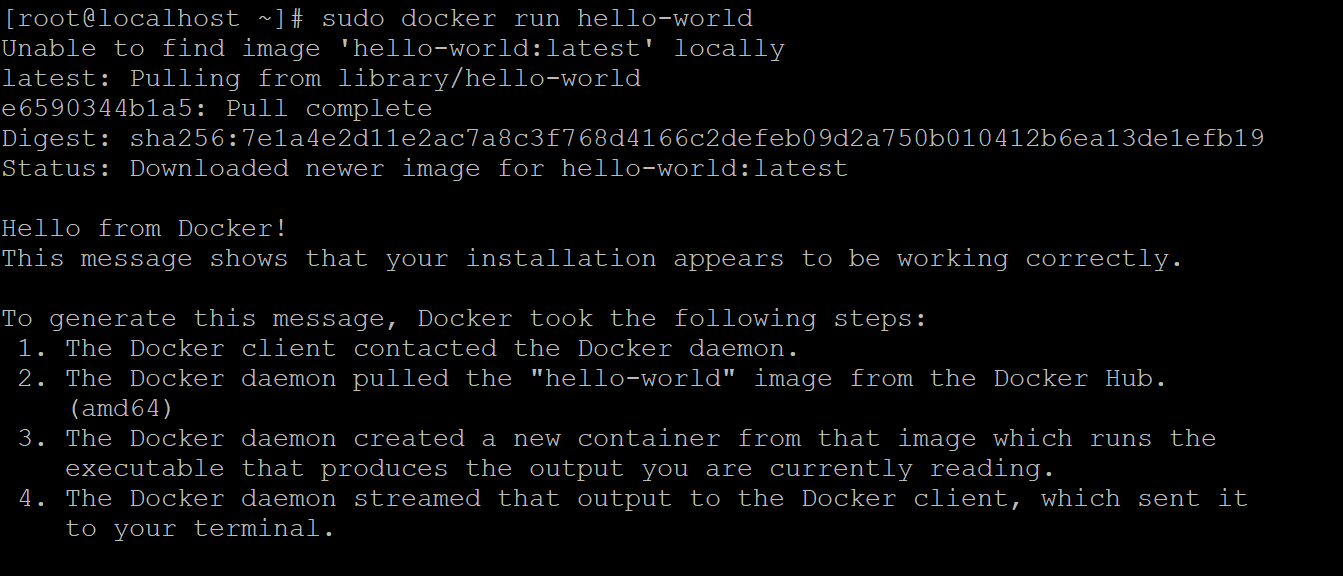Screen dimensions: 1343x576
Task: Click step 3 about creating a new container
Action: coord(640,439)
